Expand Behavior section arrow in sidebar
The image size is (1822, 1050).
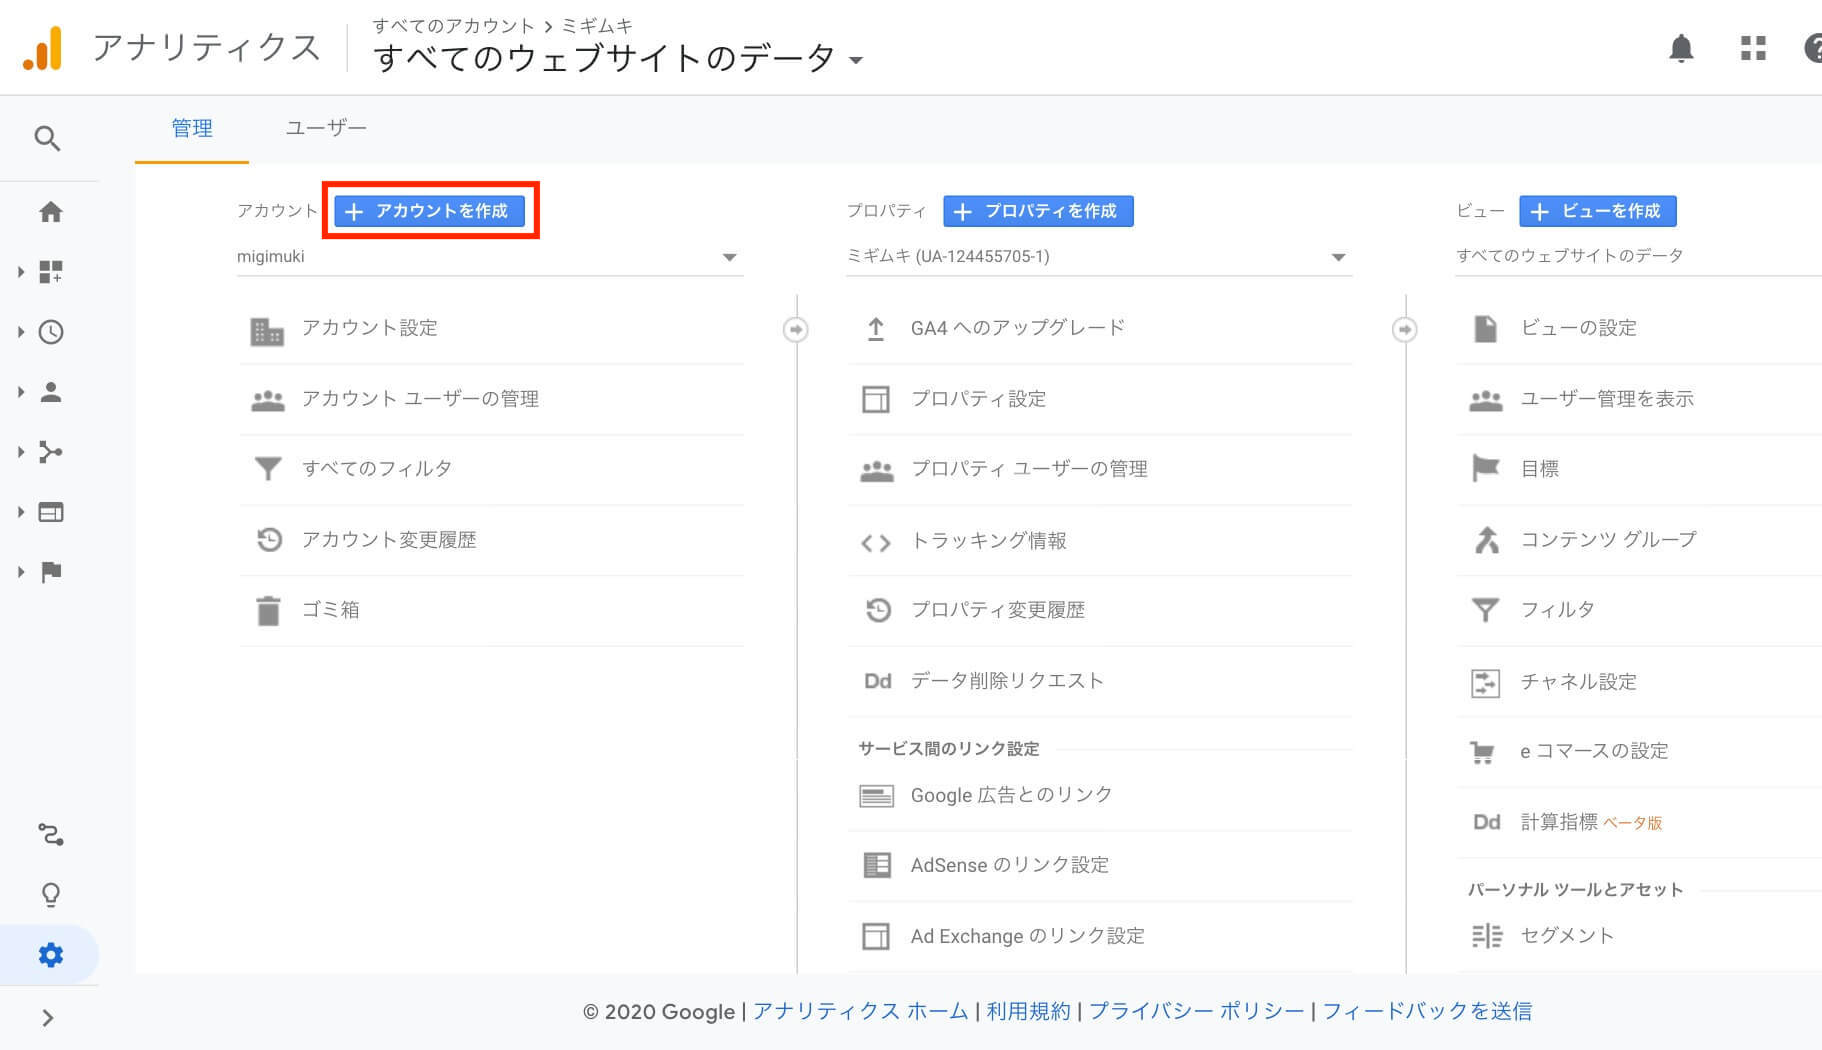point(20,512)
